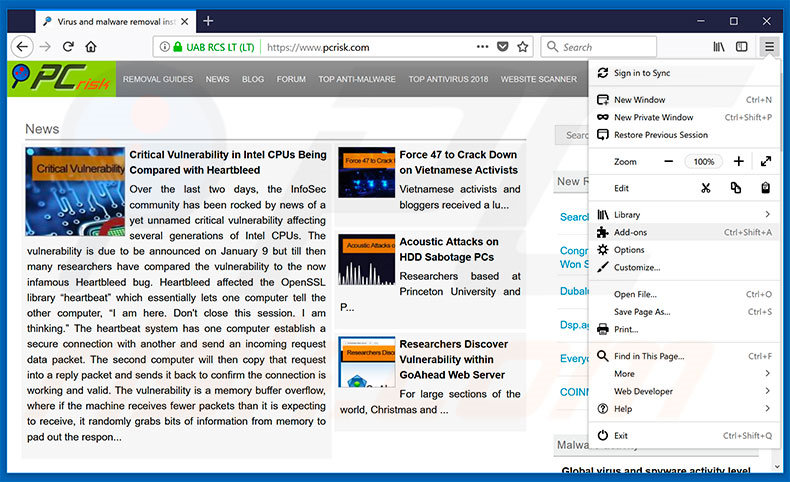790x482 pixels.
Task: Close the hamburger menu button
Action: click(x=769, y=47)
